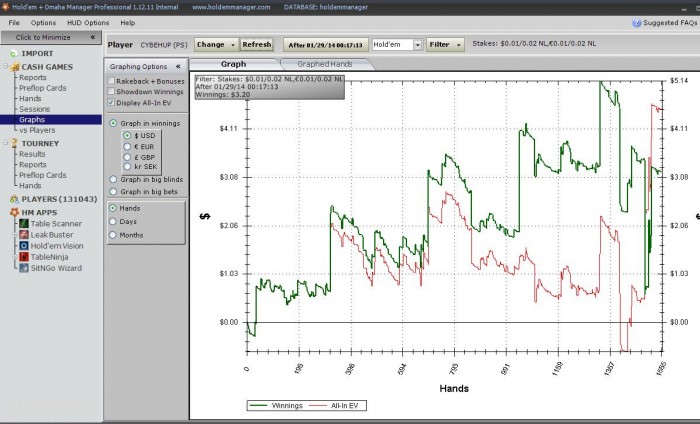Image resolution: width=700 pixels, height=424 pixels.
Task: Choose Days graphing interval
Action: click(x=113, y=221)
